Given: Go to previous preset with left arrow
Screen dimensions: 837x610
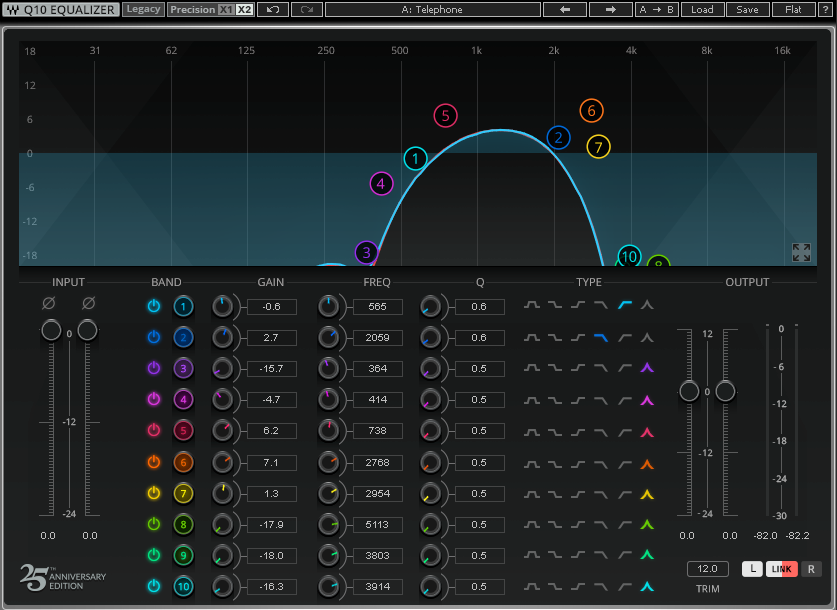Looking at the screenshot, I should [x=565, y=10].
